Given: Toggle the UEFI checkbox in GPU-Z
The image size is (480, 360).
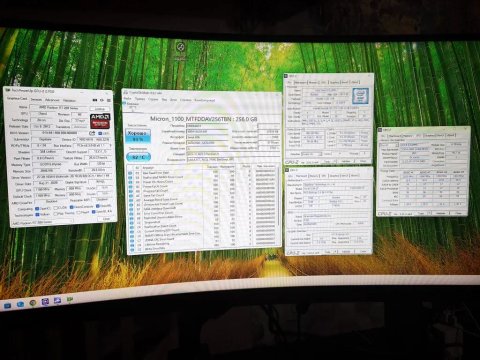Looking at the screenshot, I should (101, 133).
